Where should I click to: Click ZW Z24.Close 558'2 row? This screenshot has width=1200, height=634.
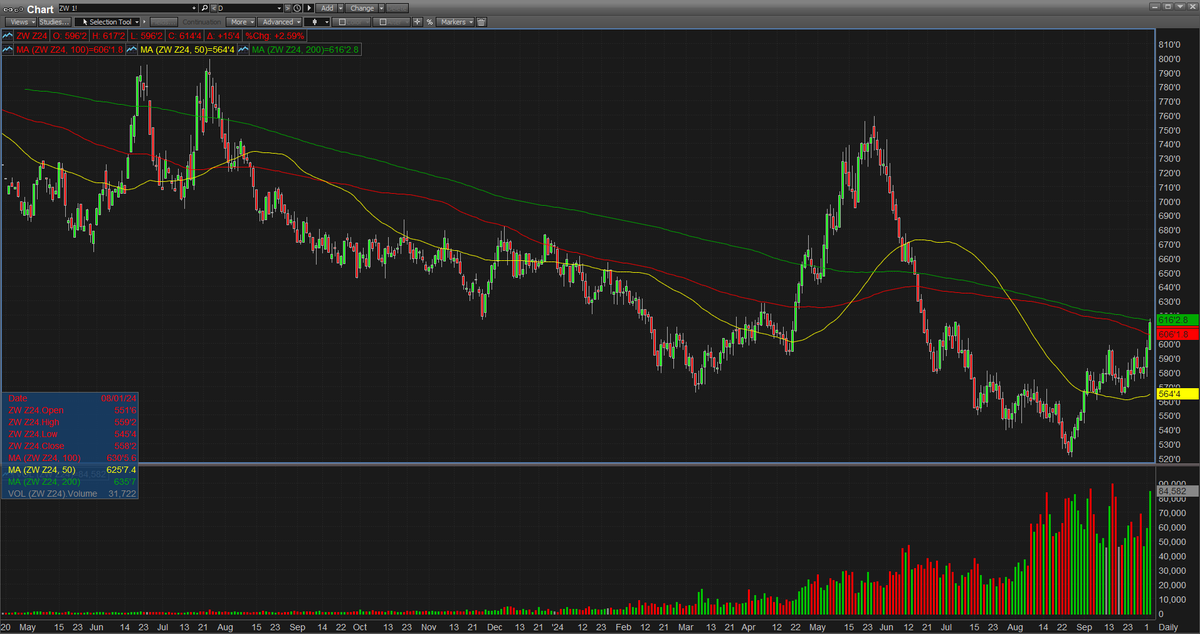[x=70, y=444]
